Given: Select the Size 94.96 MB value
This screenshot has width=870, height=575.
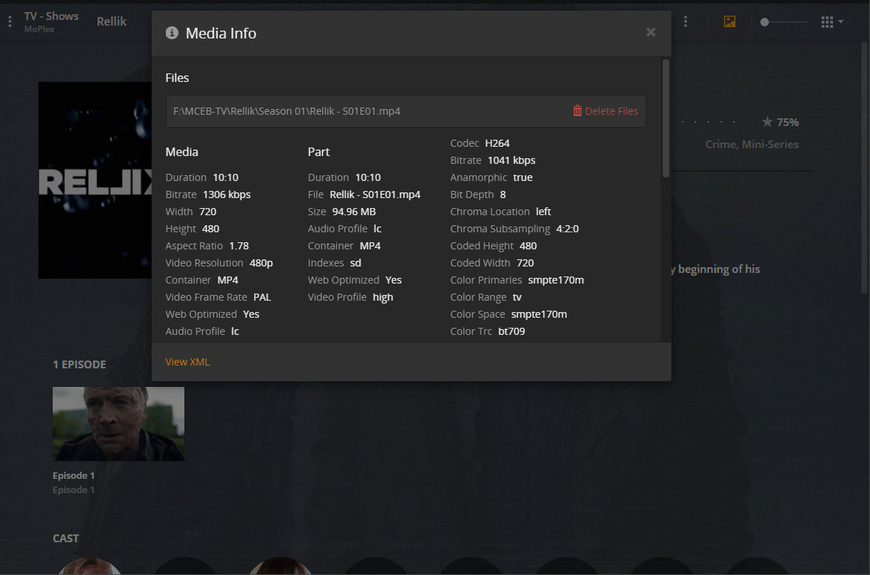Looking at the screenshot, I should pyautogui.click(x=354, y=211).
